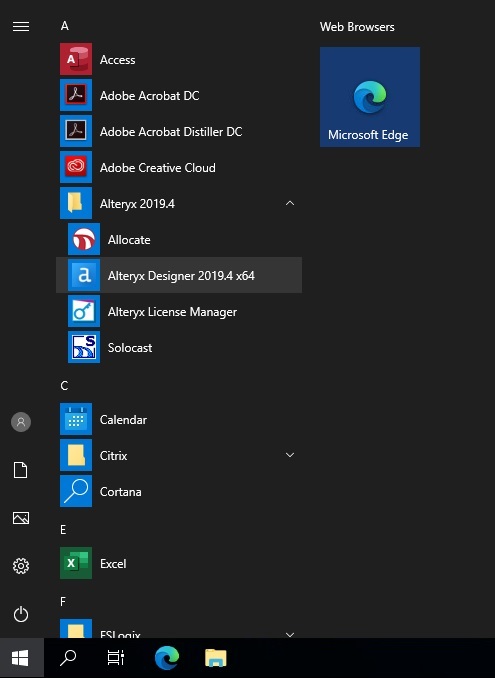Open Alteryx License Manager

pyautogui.click(x=179, y=311)
